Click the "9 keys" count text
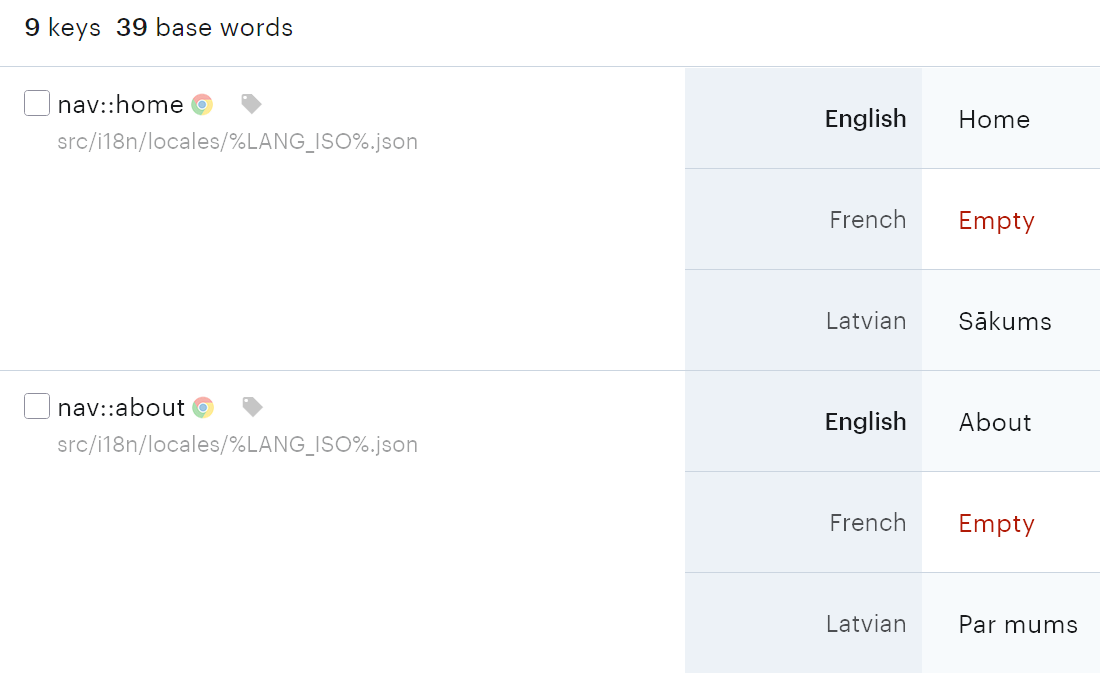Image resolution: width=1100 pixels, height=673 pixels. pyautogui.click(x=62, y=28)
